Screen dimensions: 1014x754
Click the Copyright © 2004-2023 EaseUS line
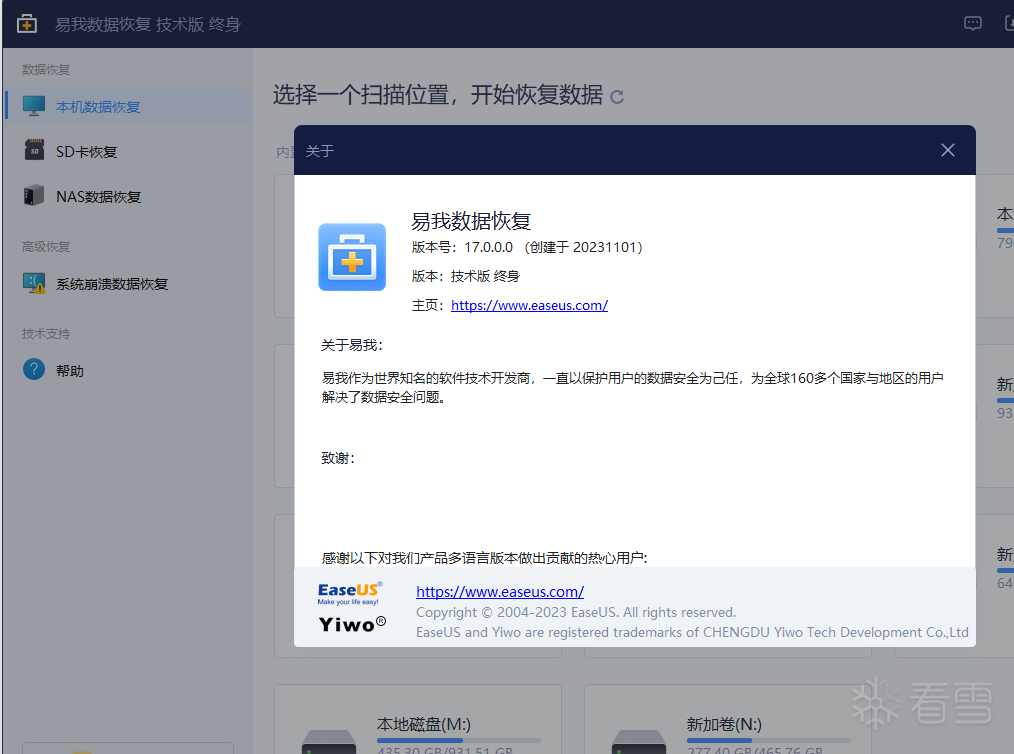click(x=576, y=612)
